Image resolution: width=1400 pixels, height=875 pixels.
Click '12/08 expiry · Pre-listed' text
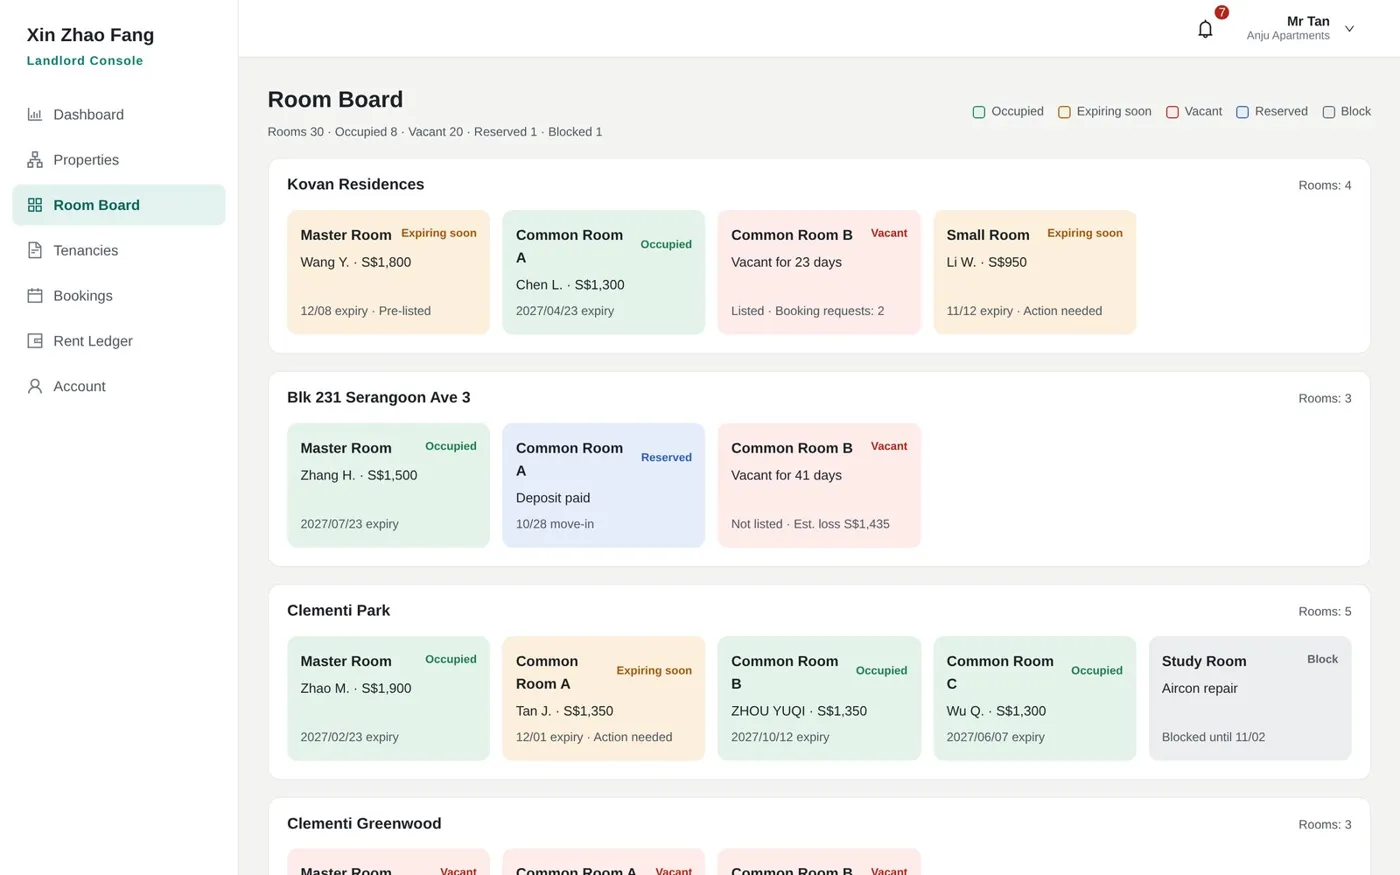click(365, 311)
